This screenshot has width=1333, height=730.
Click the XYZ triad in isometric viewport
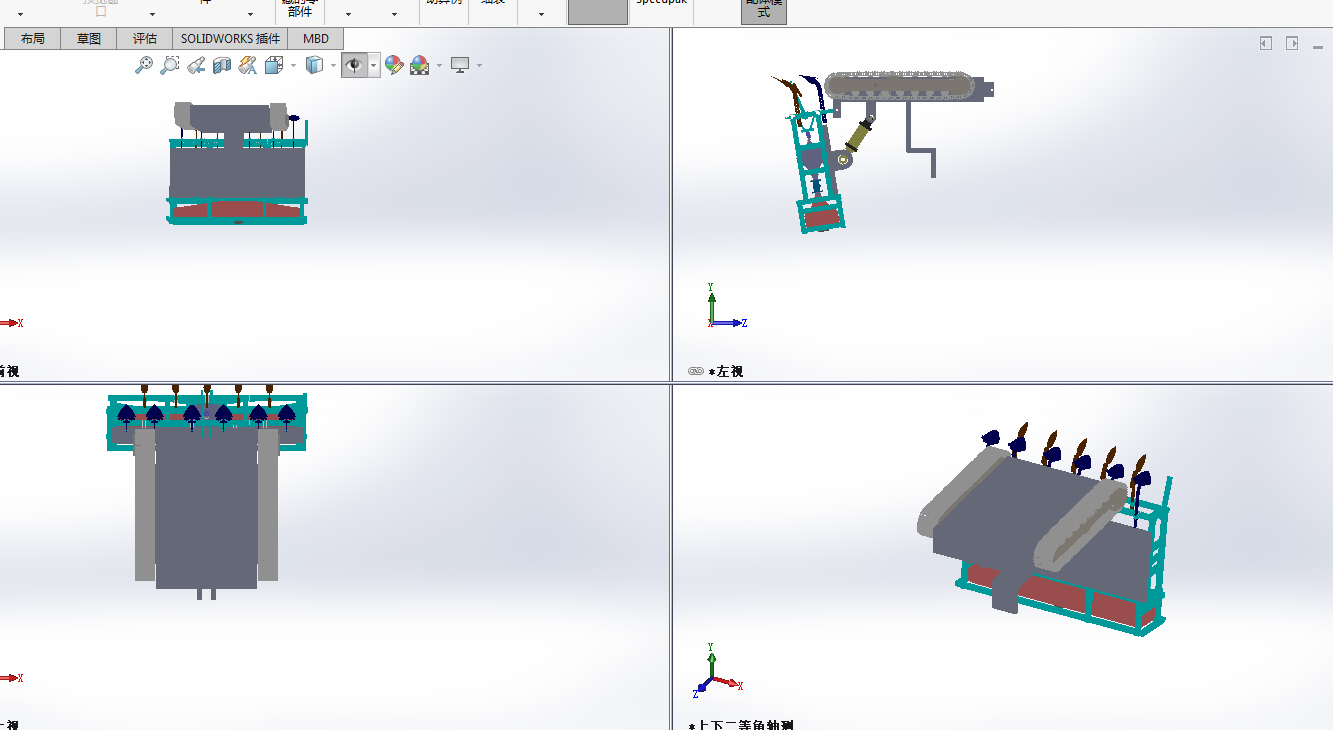click(x=718, y=669)
